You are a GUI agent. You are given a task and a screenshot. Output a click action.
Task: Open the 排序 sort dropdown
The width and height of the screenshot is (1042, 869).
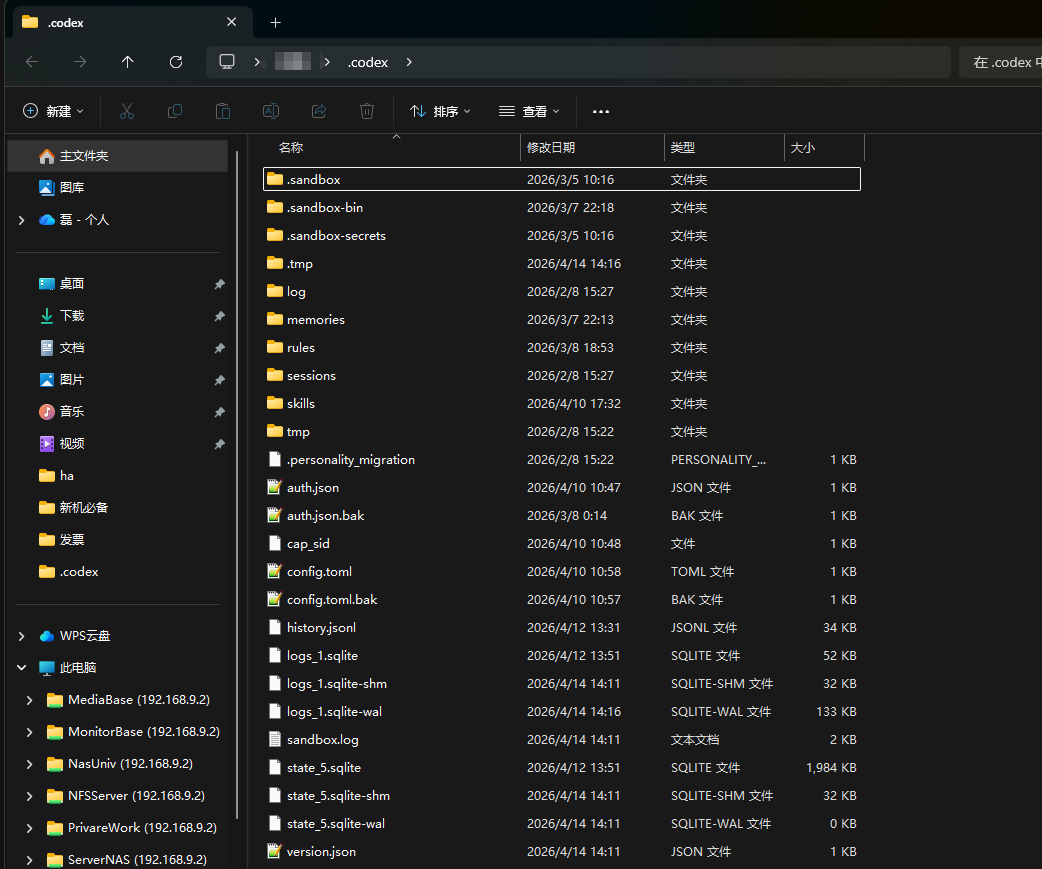tap(441, 111)
